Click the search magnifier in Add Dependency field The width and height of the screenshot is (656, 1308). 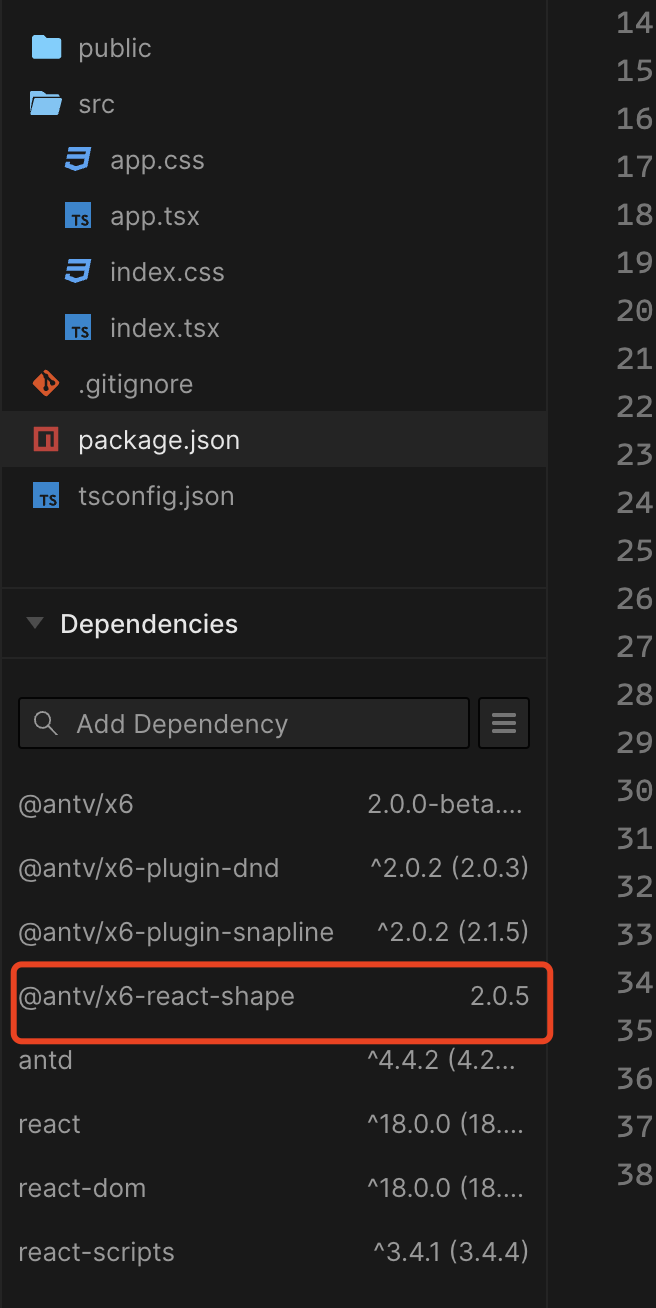coord(45,722)
